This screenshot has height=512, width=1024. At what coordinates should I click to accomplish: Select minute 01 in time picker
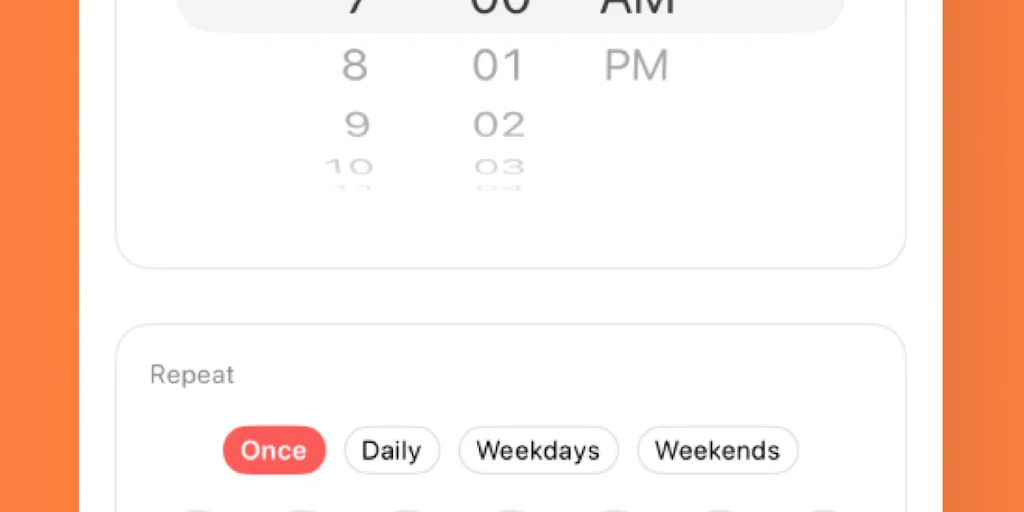point(498,66)
